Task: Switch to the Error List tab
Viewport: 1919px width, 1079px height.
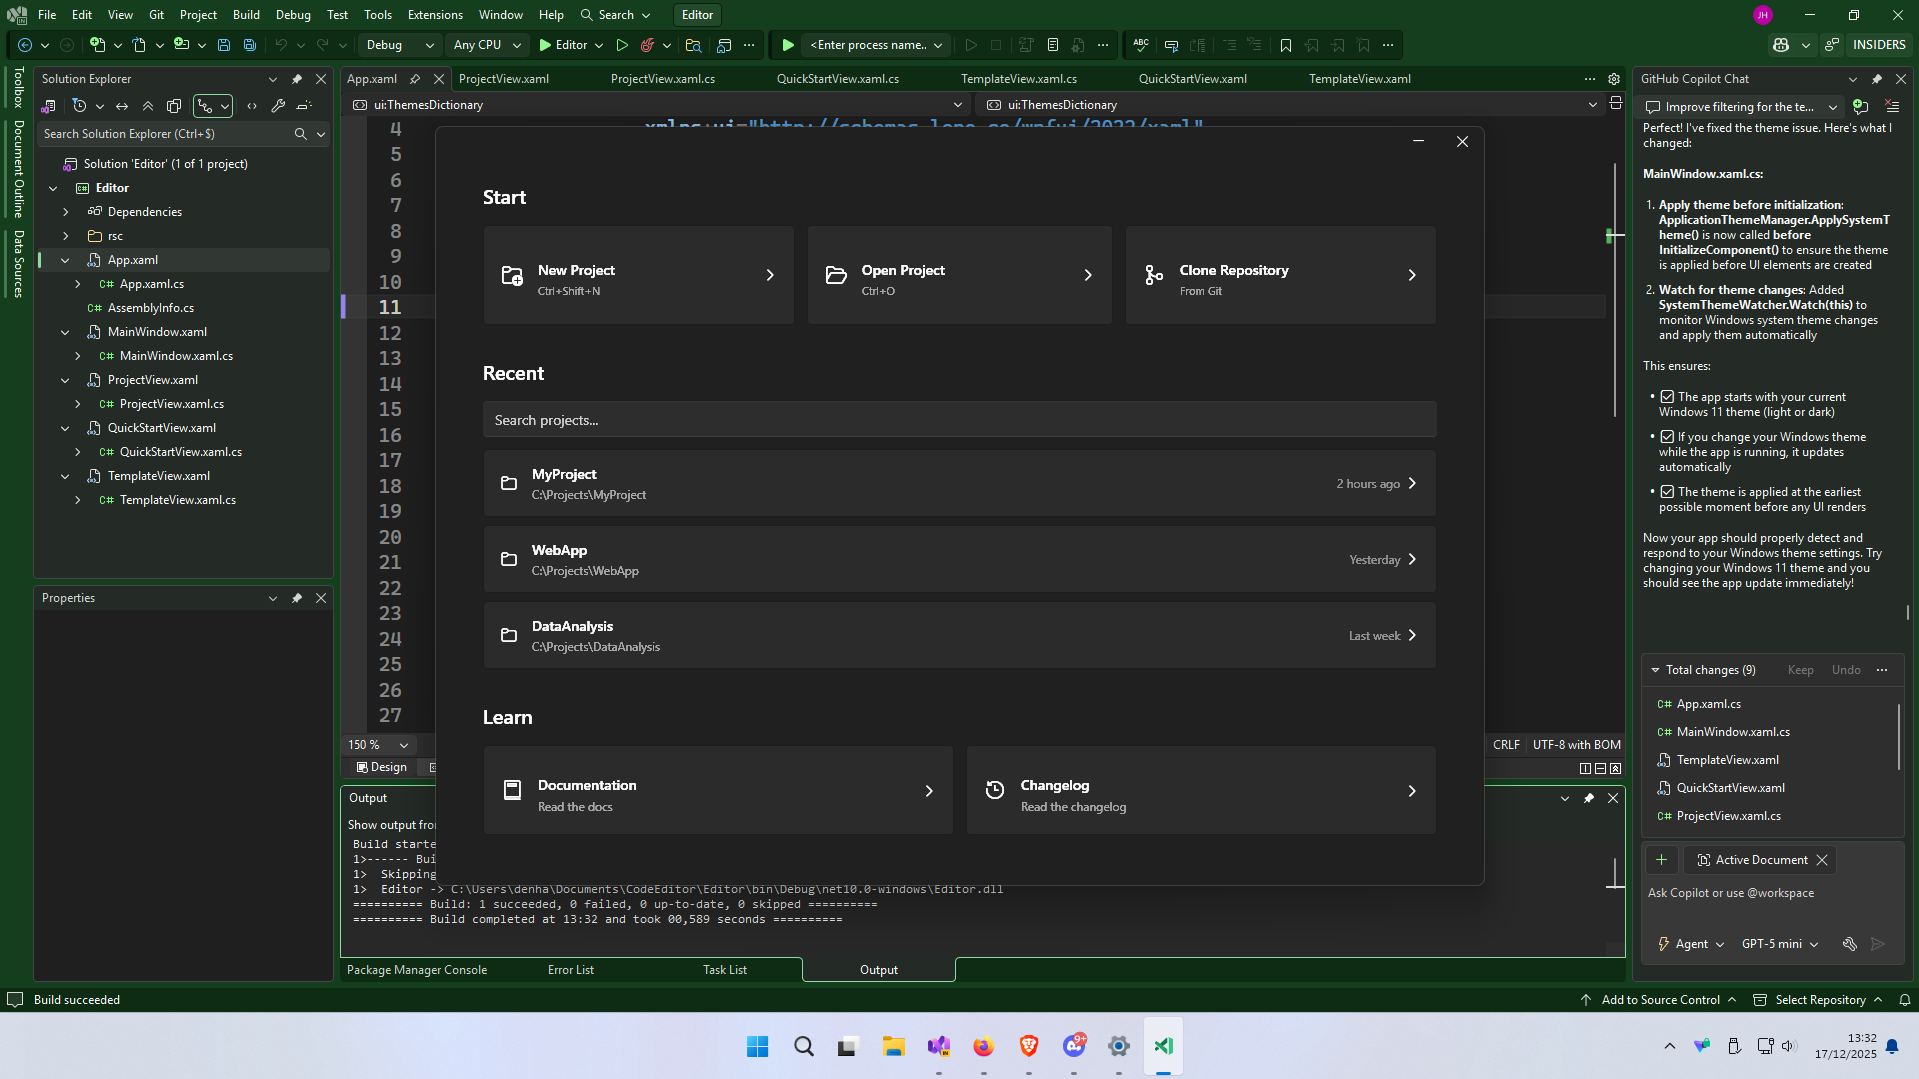Action: (570, 970)
